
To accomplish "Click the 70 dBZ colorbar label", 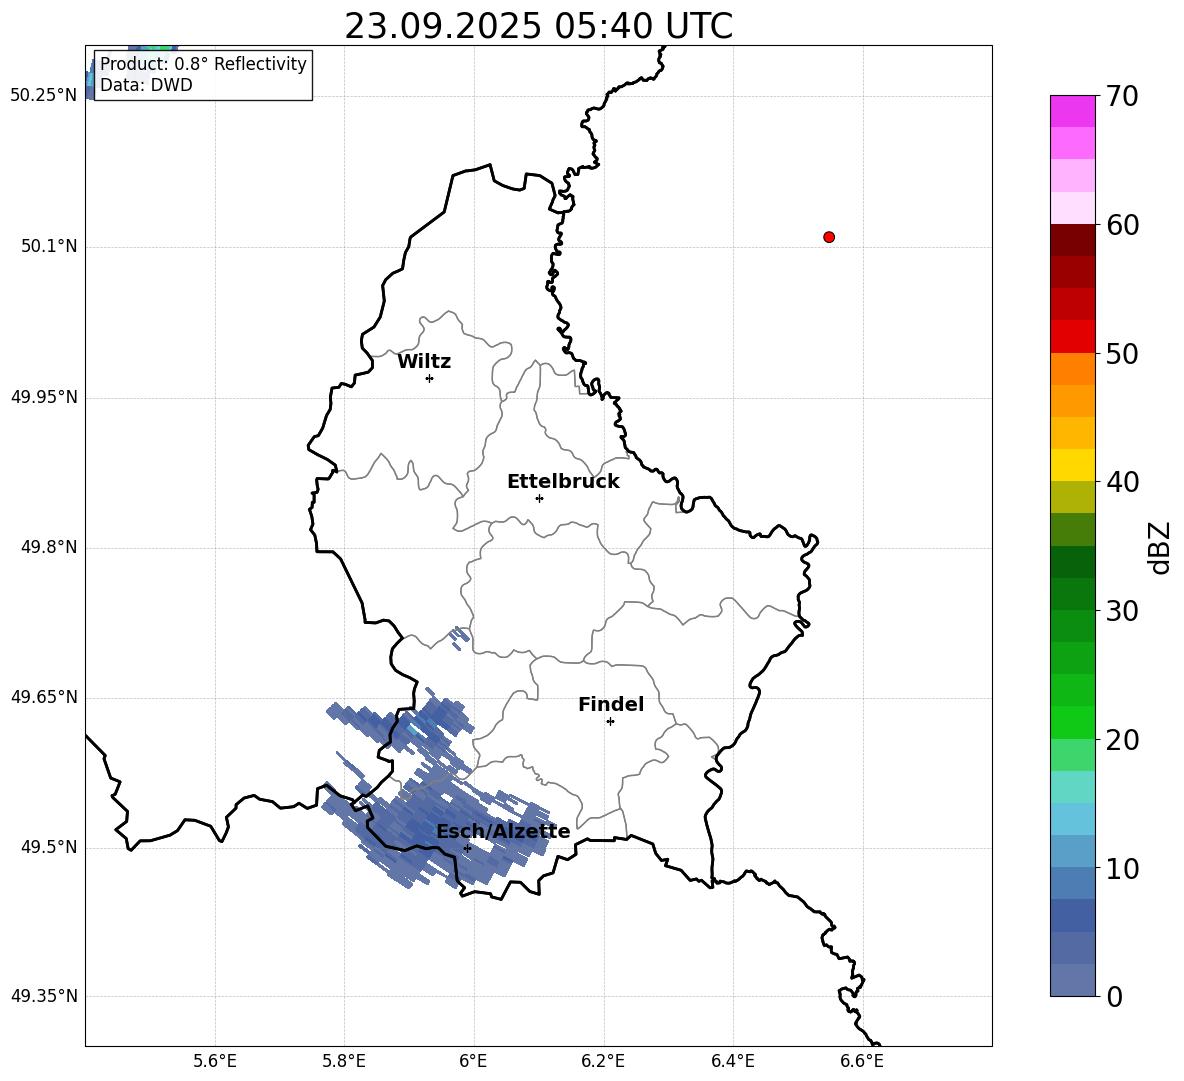I will 1122,96.
